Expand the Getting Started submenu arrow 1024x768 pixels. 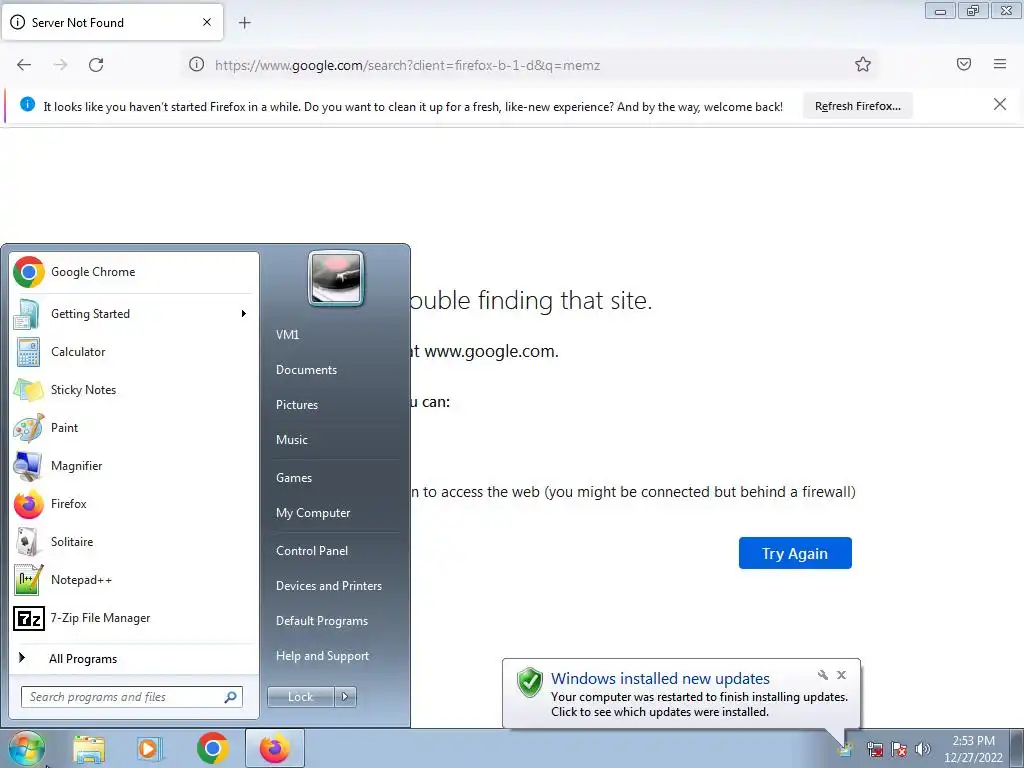click(244, 313)
